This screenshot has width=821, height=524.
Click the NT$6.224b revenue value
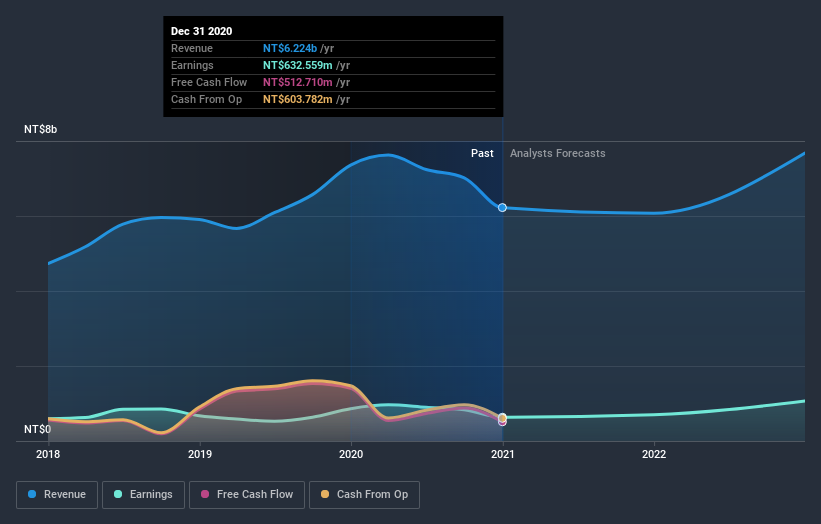coord(290,48)
